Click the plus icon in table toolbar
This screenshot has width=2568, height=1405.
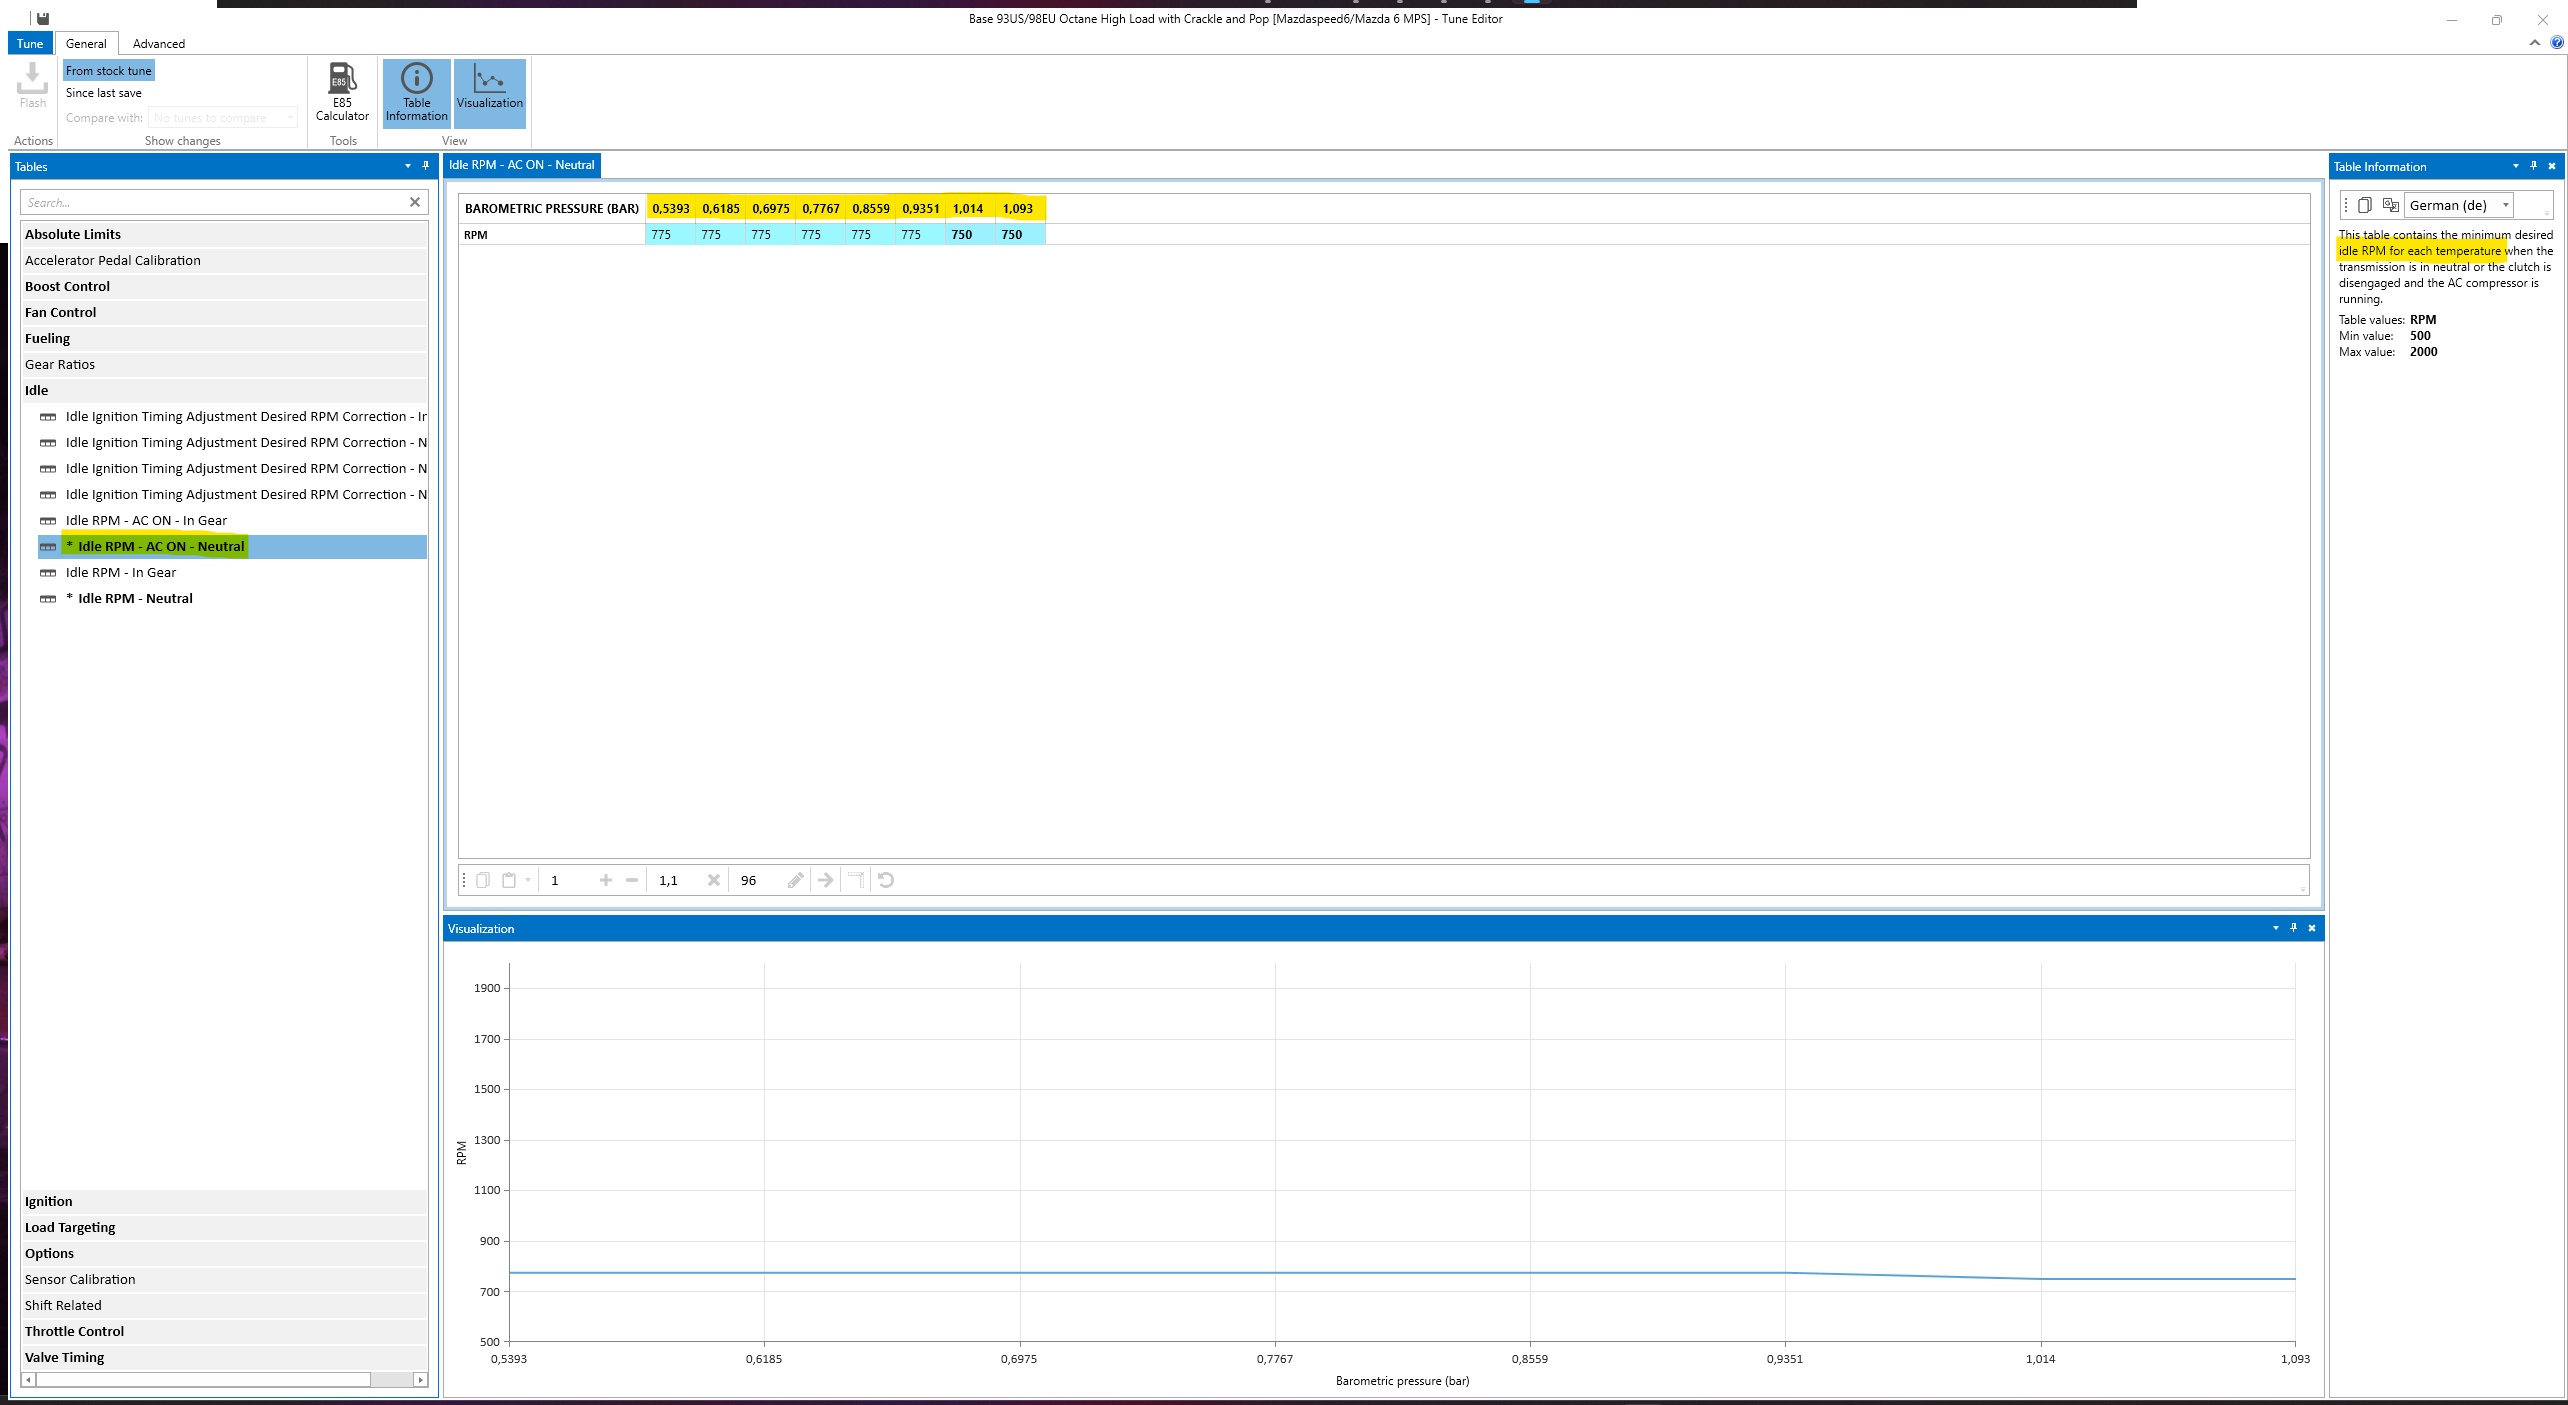(605, 880)
